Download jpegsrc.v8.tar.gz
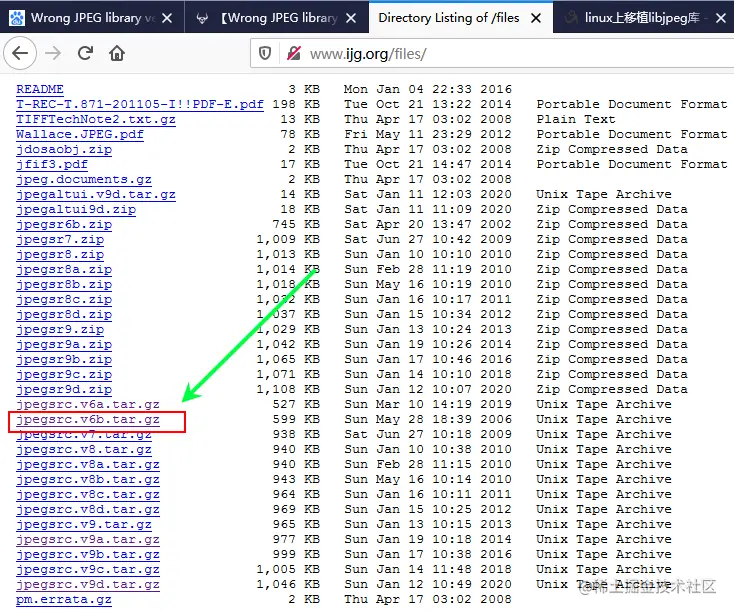 (x=84, y=449)
